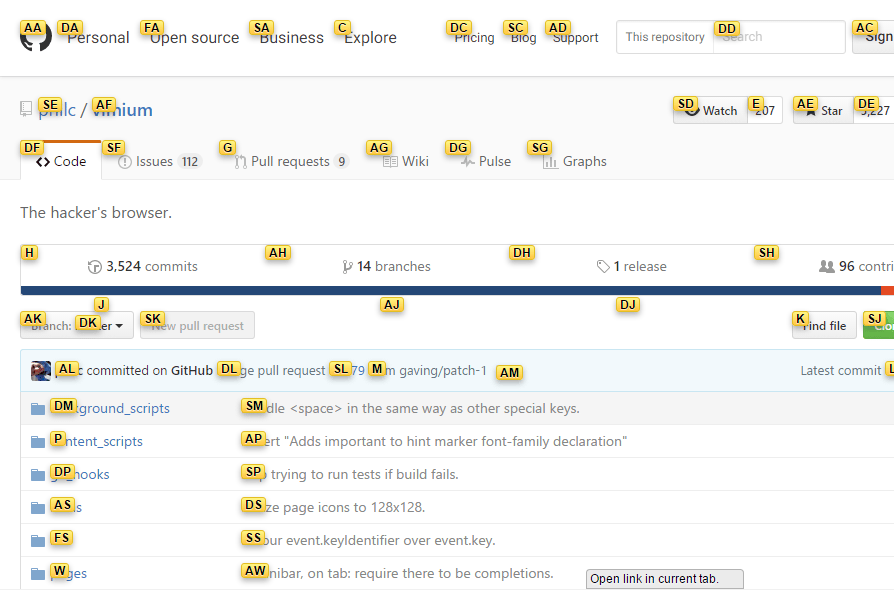This screenshot has height=590, width=894.
Task: Star the repository with the Star button
Action: [x=823, y=110]
